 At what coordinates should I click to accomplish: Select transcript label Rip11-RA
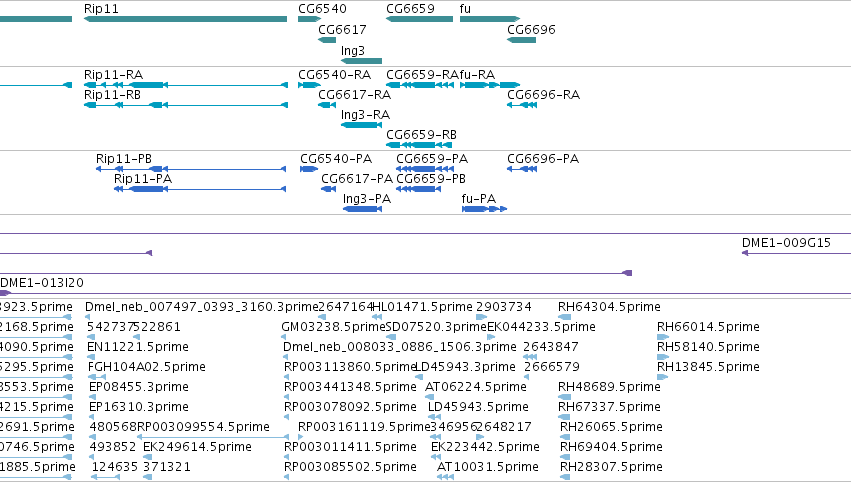point(113,75)
